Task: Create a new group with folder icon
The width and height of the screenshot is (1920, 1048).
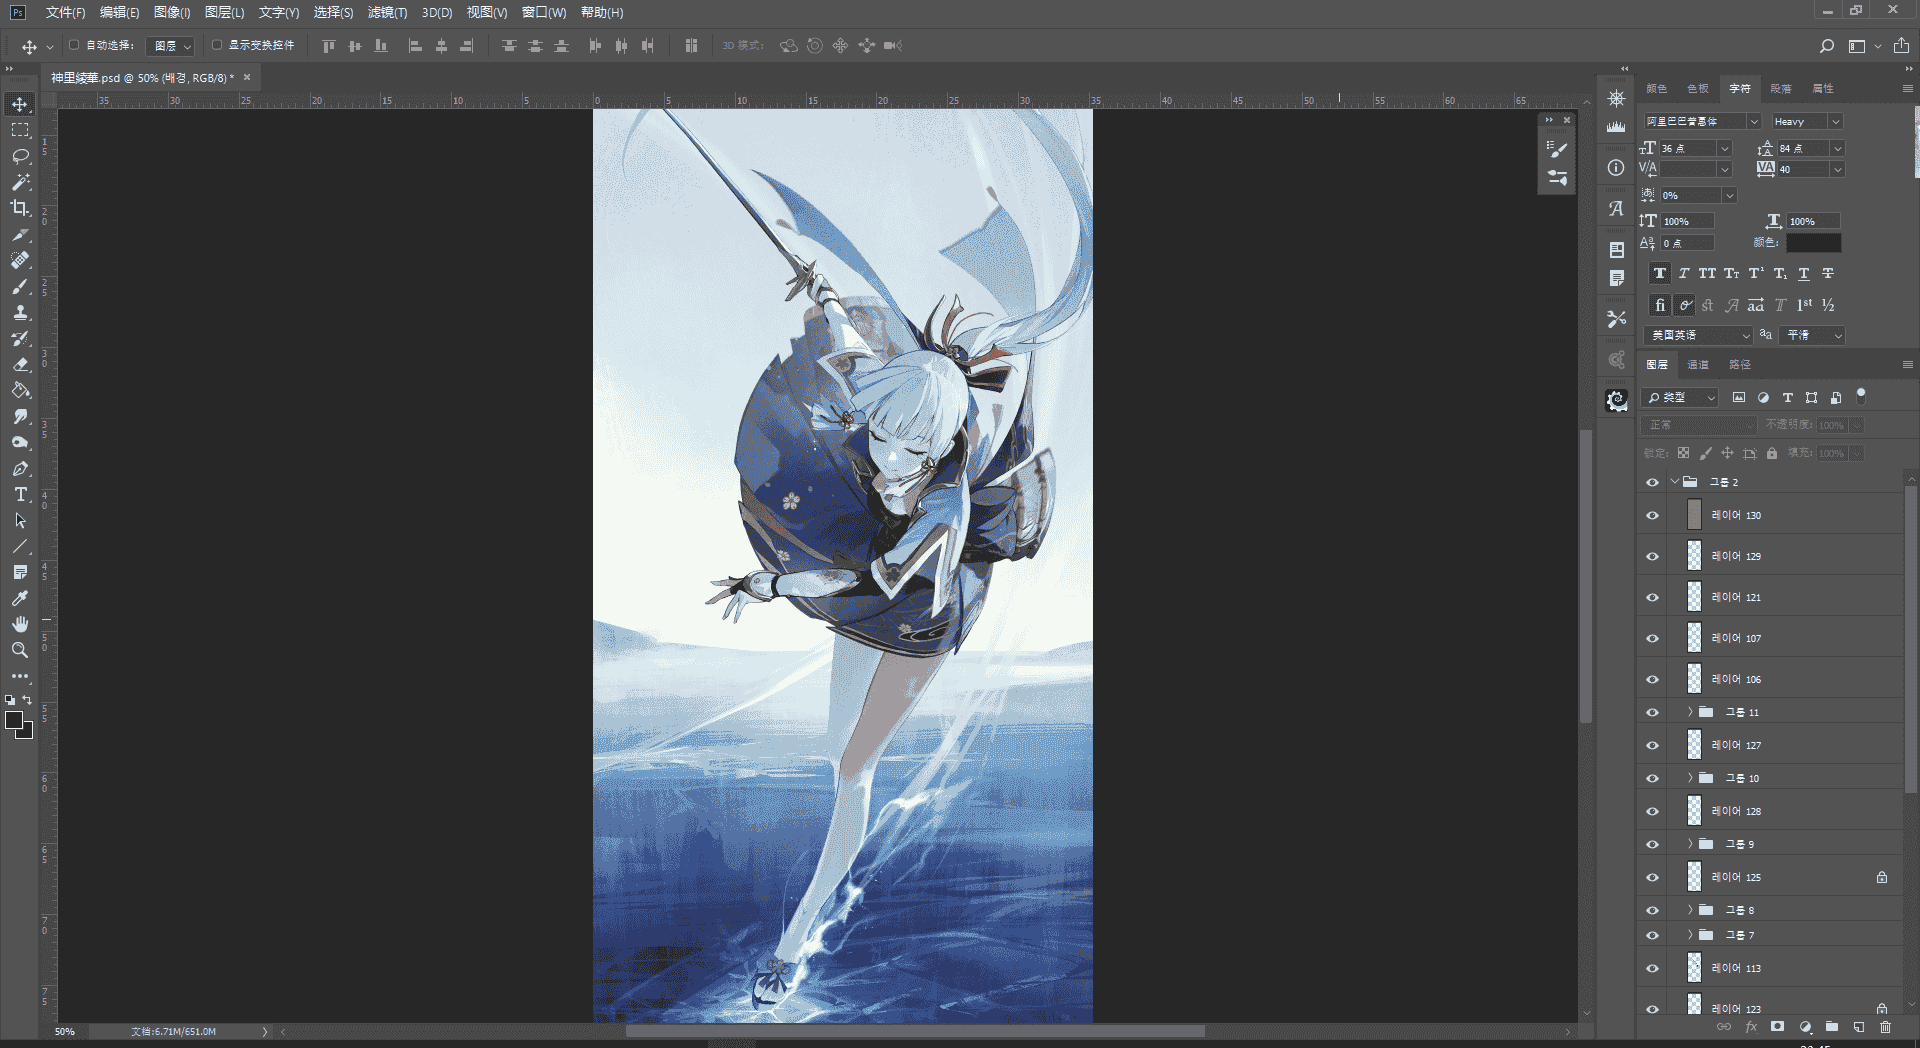Action: (x=1832, y=1027)
